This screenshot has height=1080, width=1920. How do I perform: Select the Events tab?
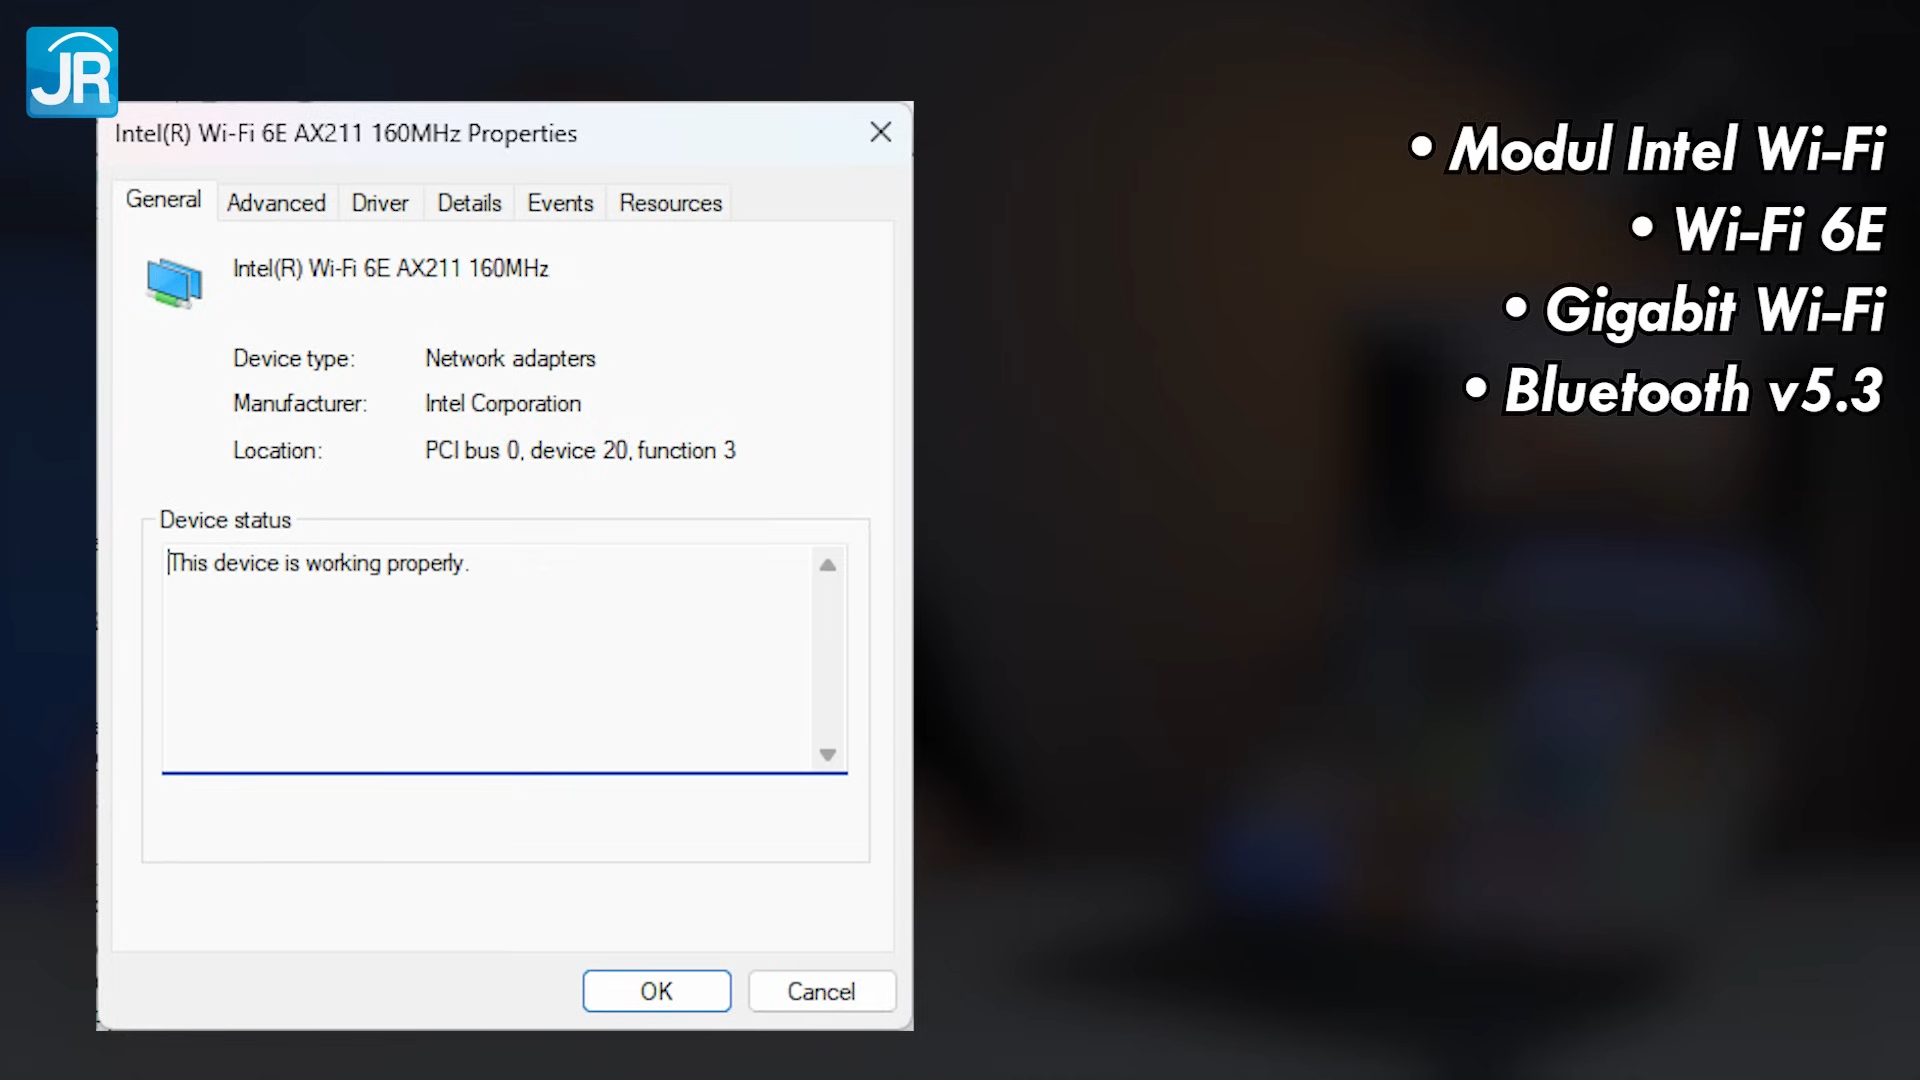(560, 203)
